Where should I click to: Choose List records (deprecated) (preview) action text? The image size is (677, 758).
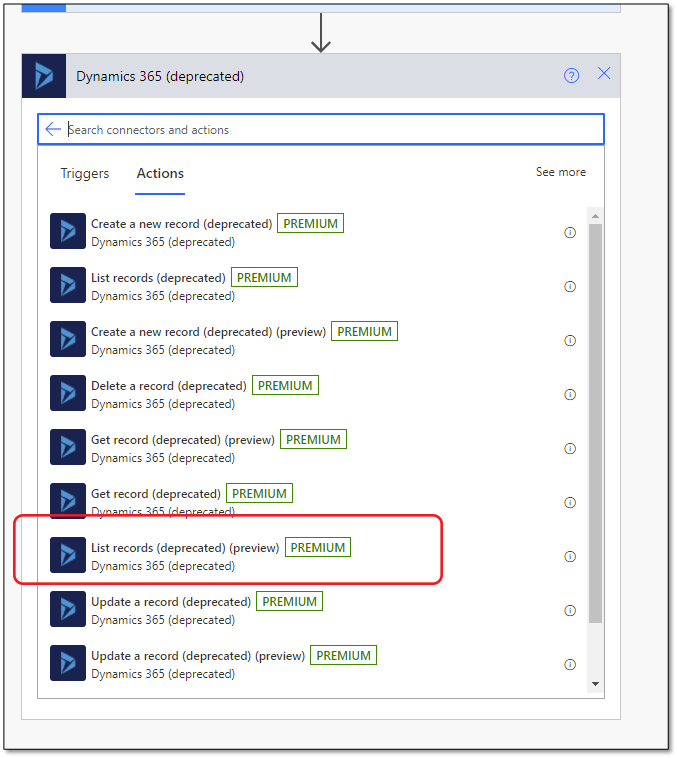185,548
